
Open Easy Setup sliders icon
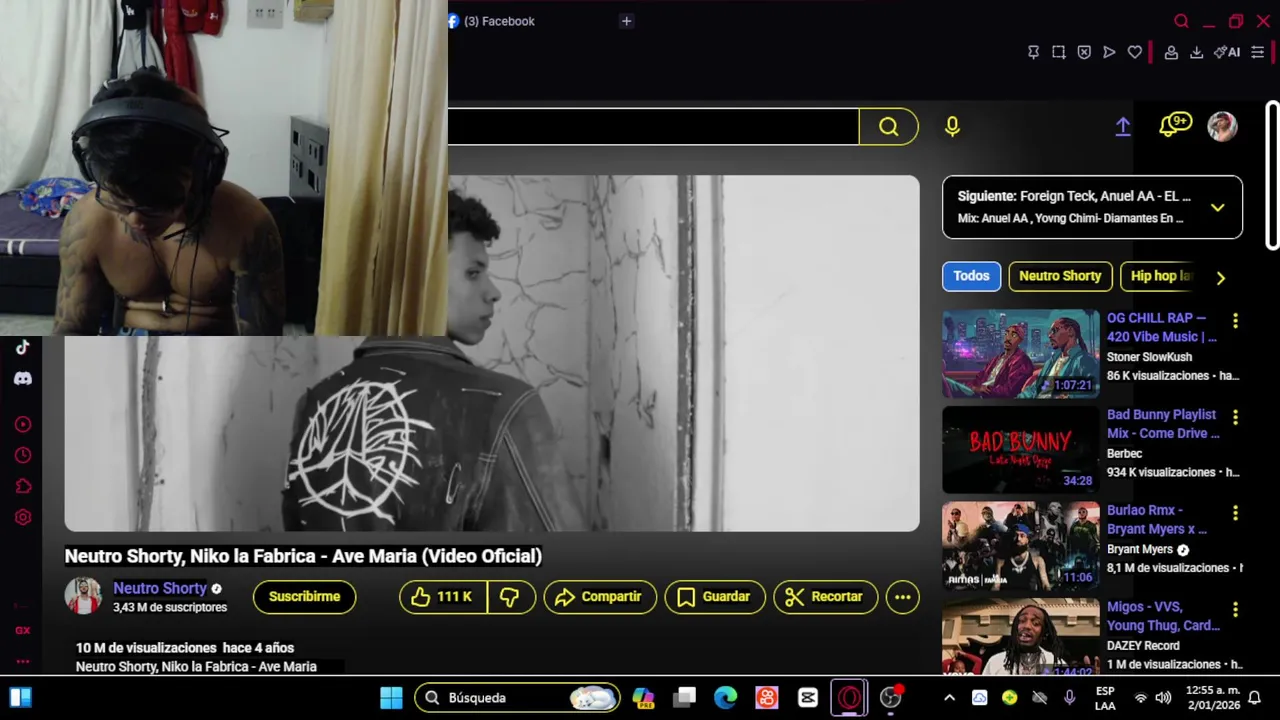1258,52
